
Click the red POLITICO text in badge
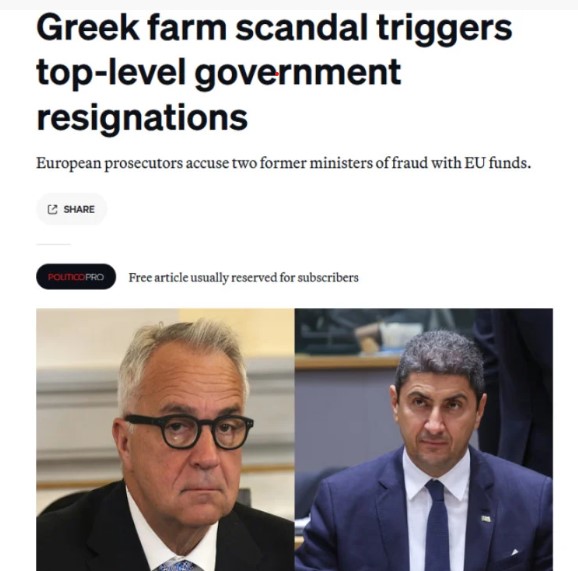pos(66,277)
